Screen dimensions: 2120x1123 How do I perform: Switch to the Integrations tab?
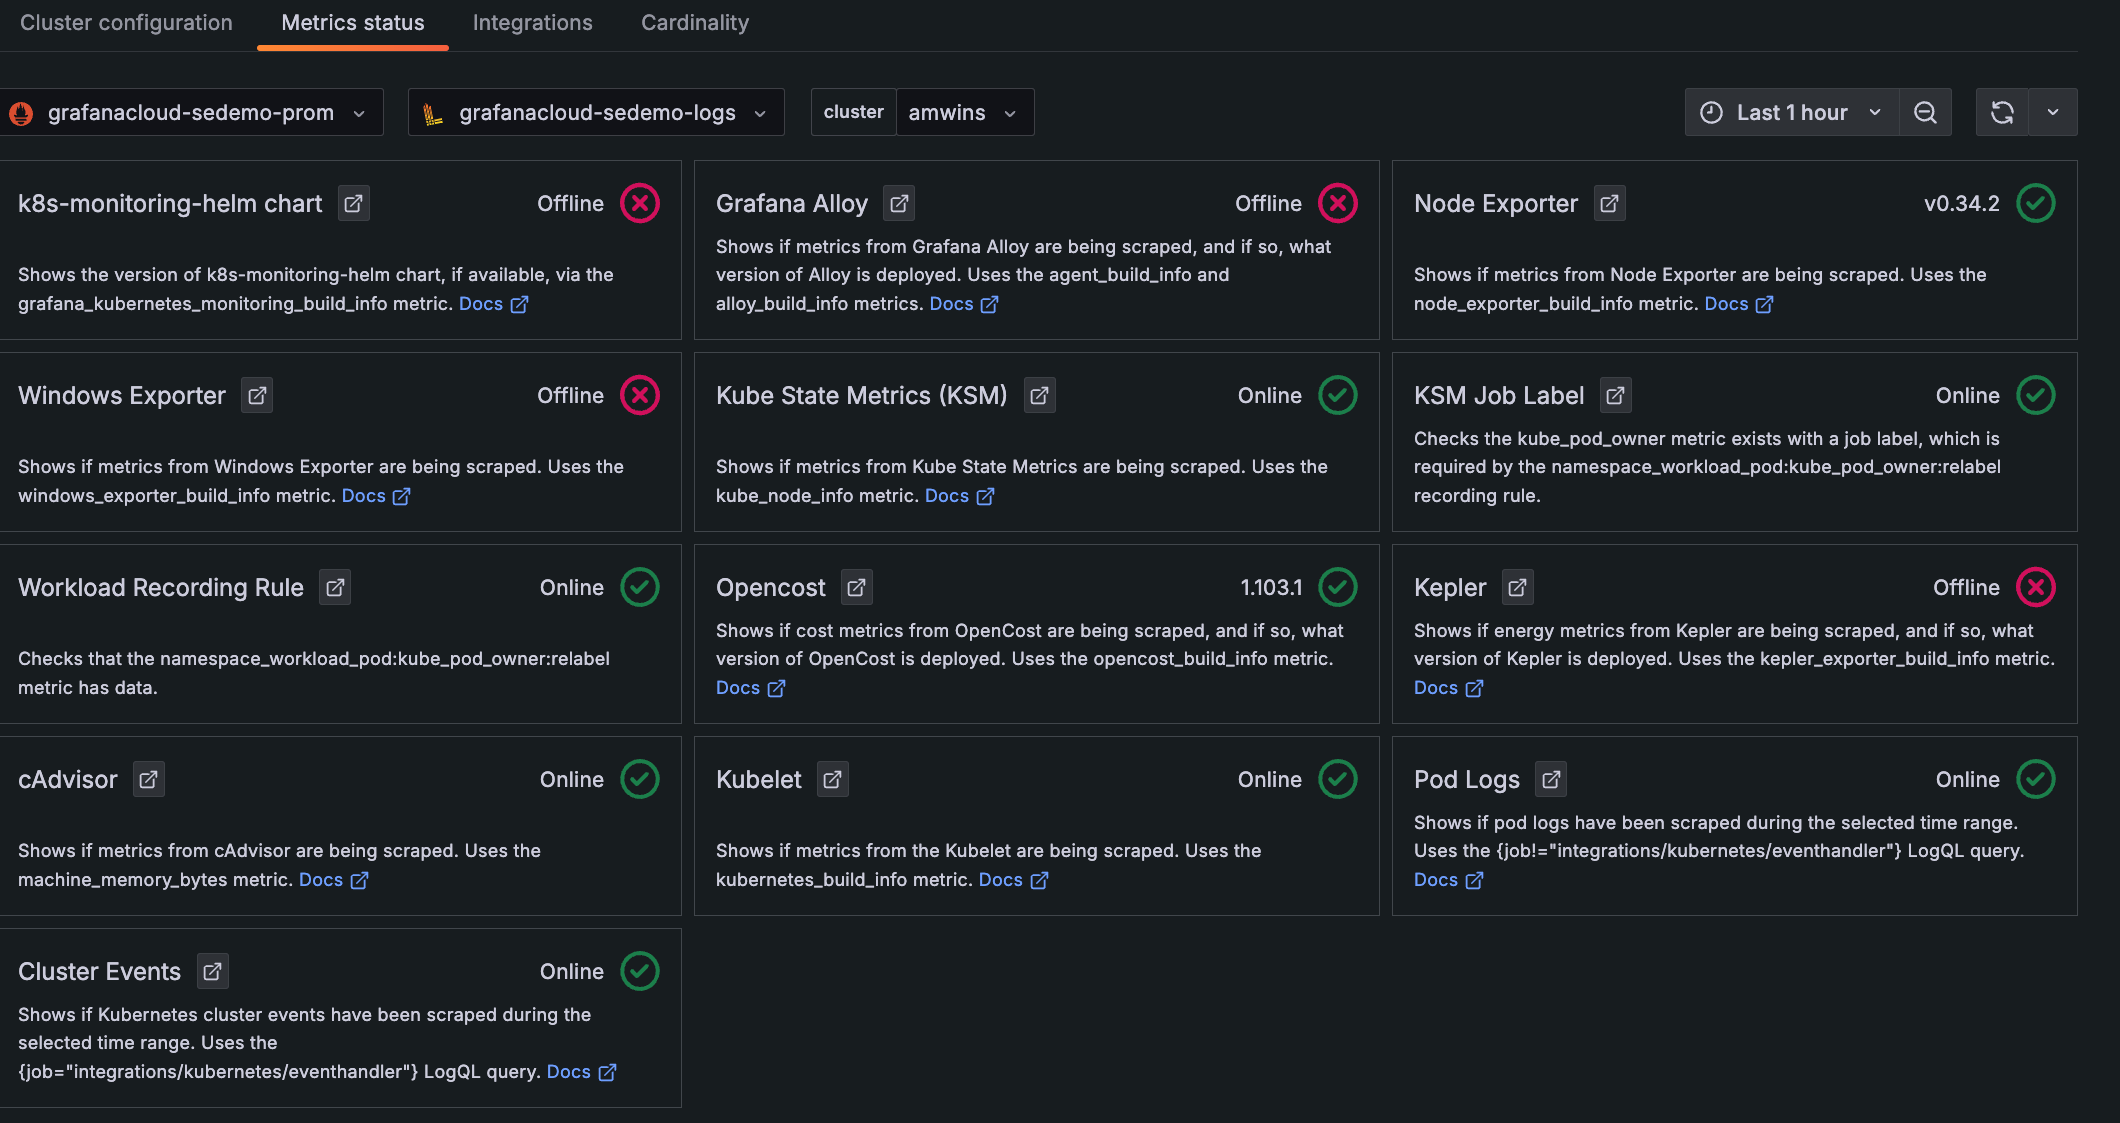[x=532, y=22]
